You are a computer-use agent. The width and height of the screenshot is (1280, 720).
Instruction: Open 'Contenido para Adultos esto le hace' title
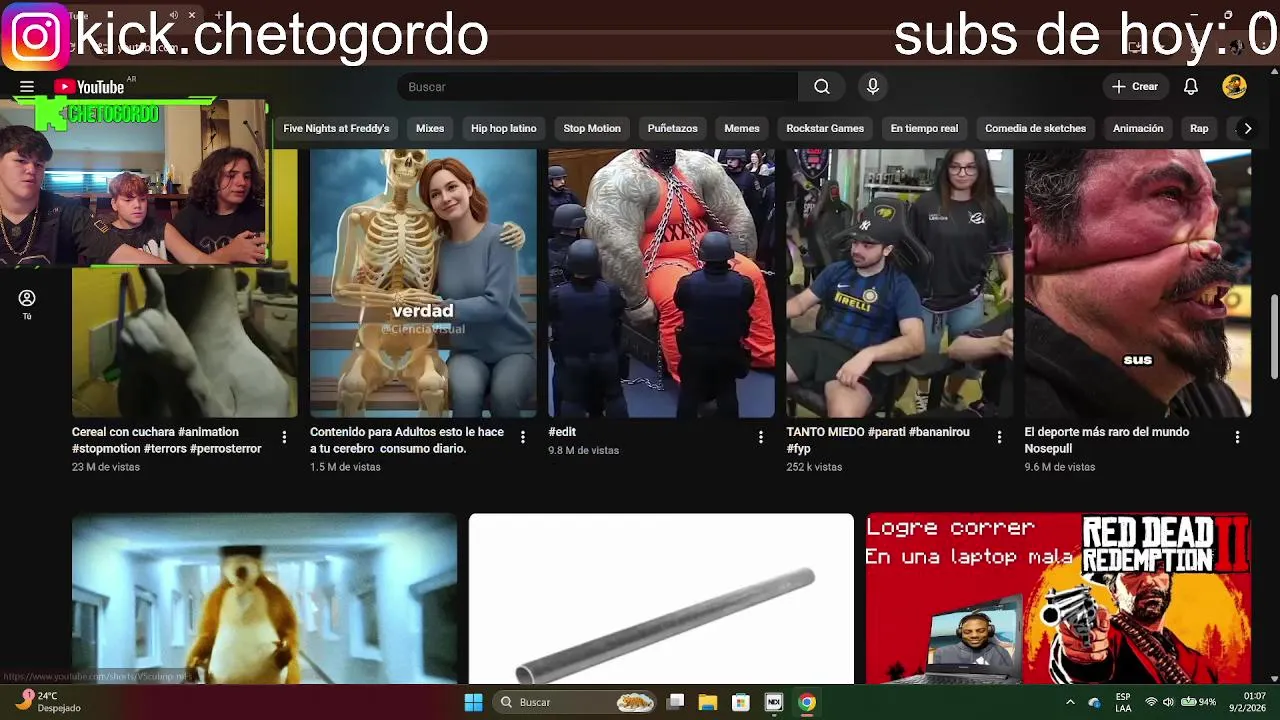[407, 440]
